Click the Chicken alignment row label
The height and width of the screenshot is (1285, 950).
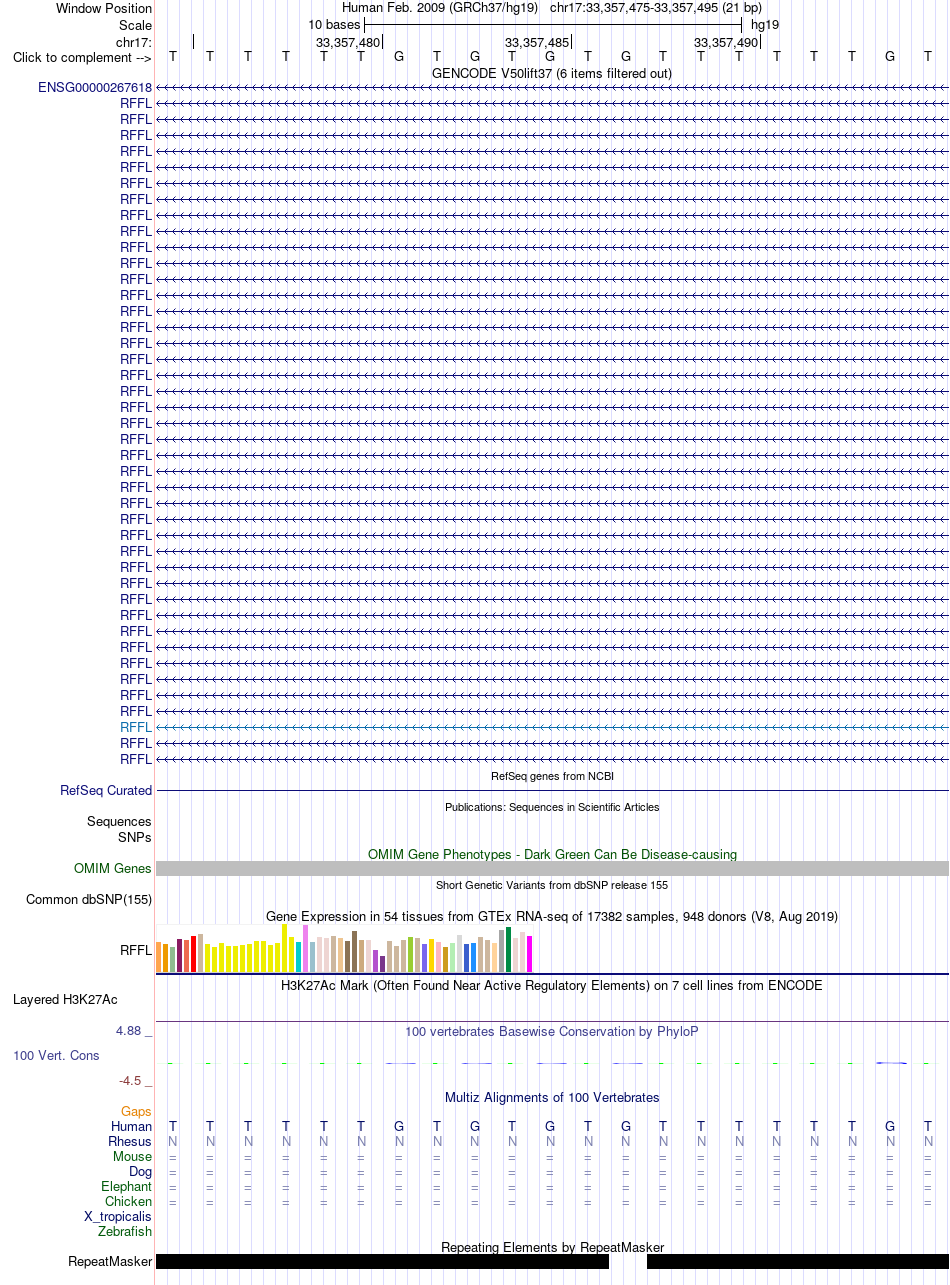click(x=129, y=1201)
